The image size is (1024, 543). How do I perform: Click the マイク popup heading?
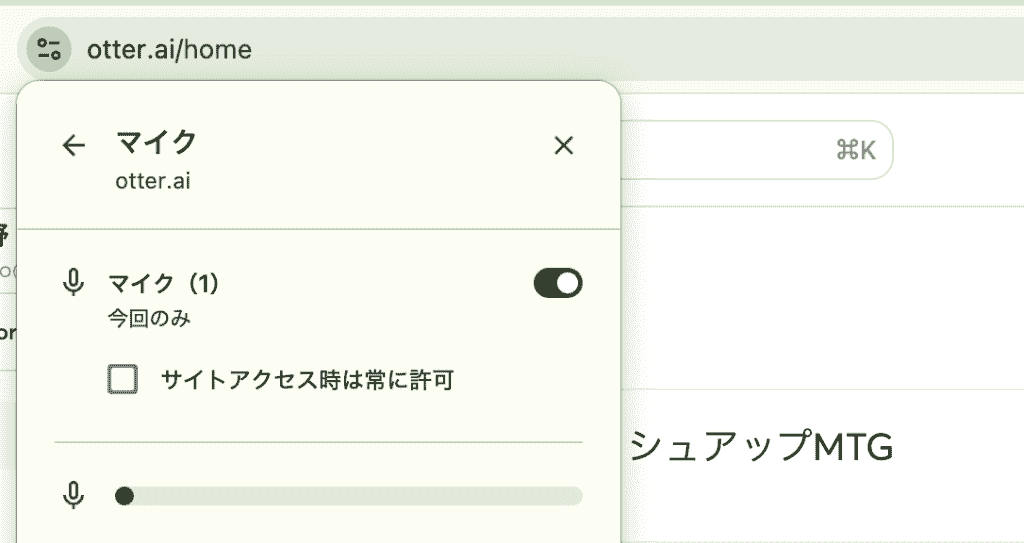pyautogui.click(x=157, y=142)
